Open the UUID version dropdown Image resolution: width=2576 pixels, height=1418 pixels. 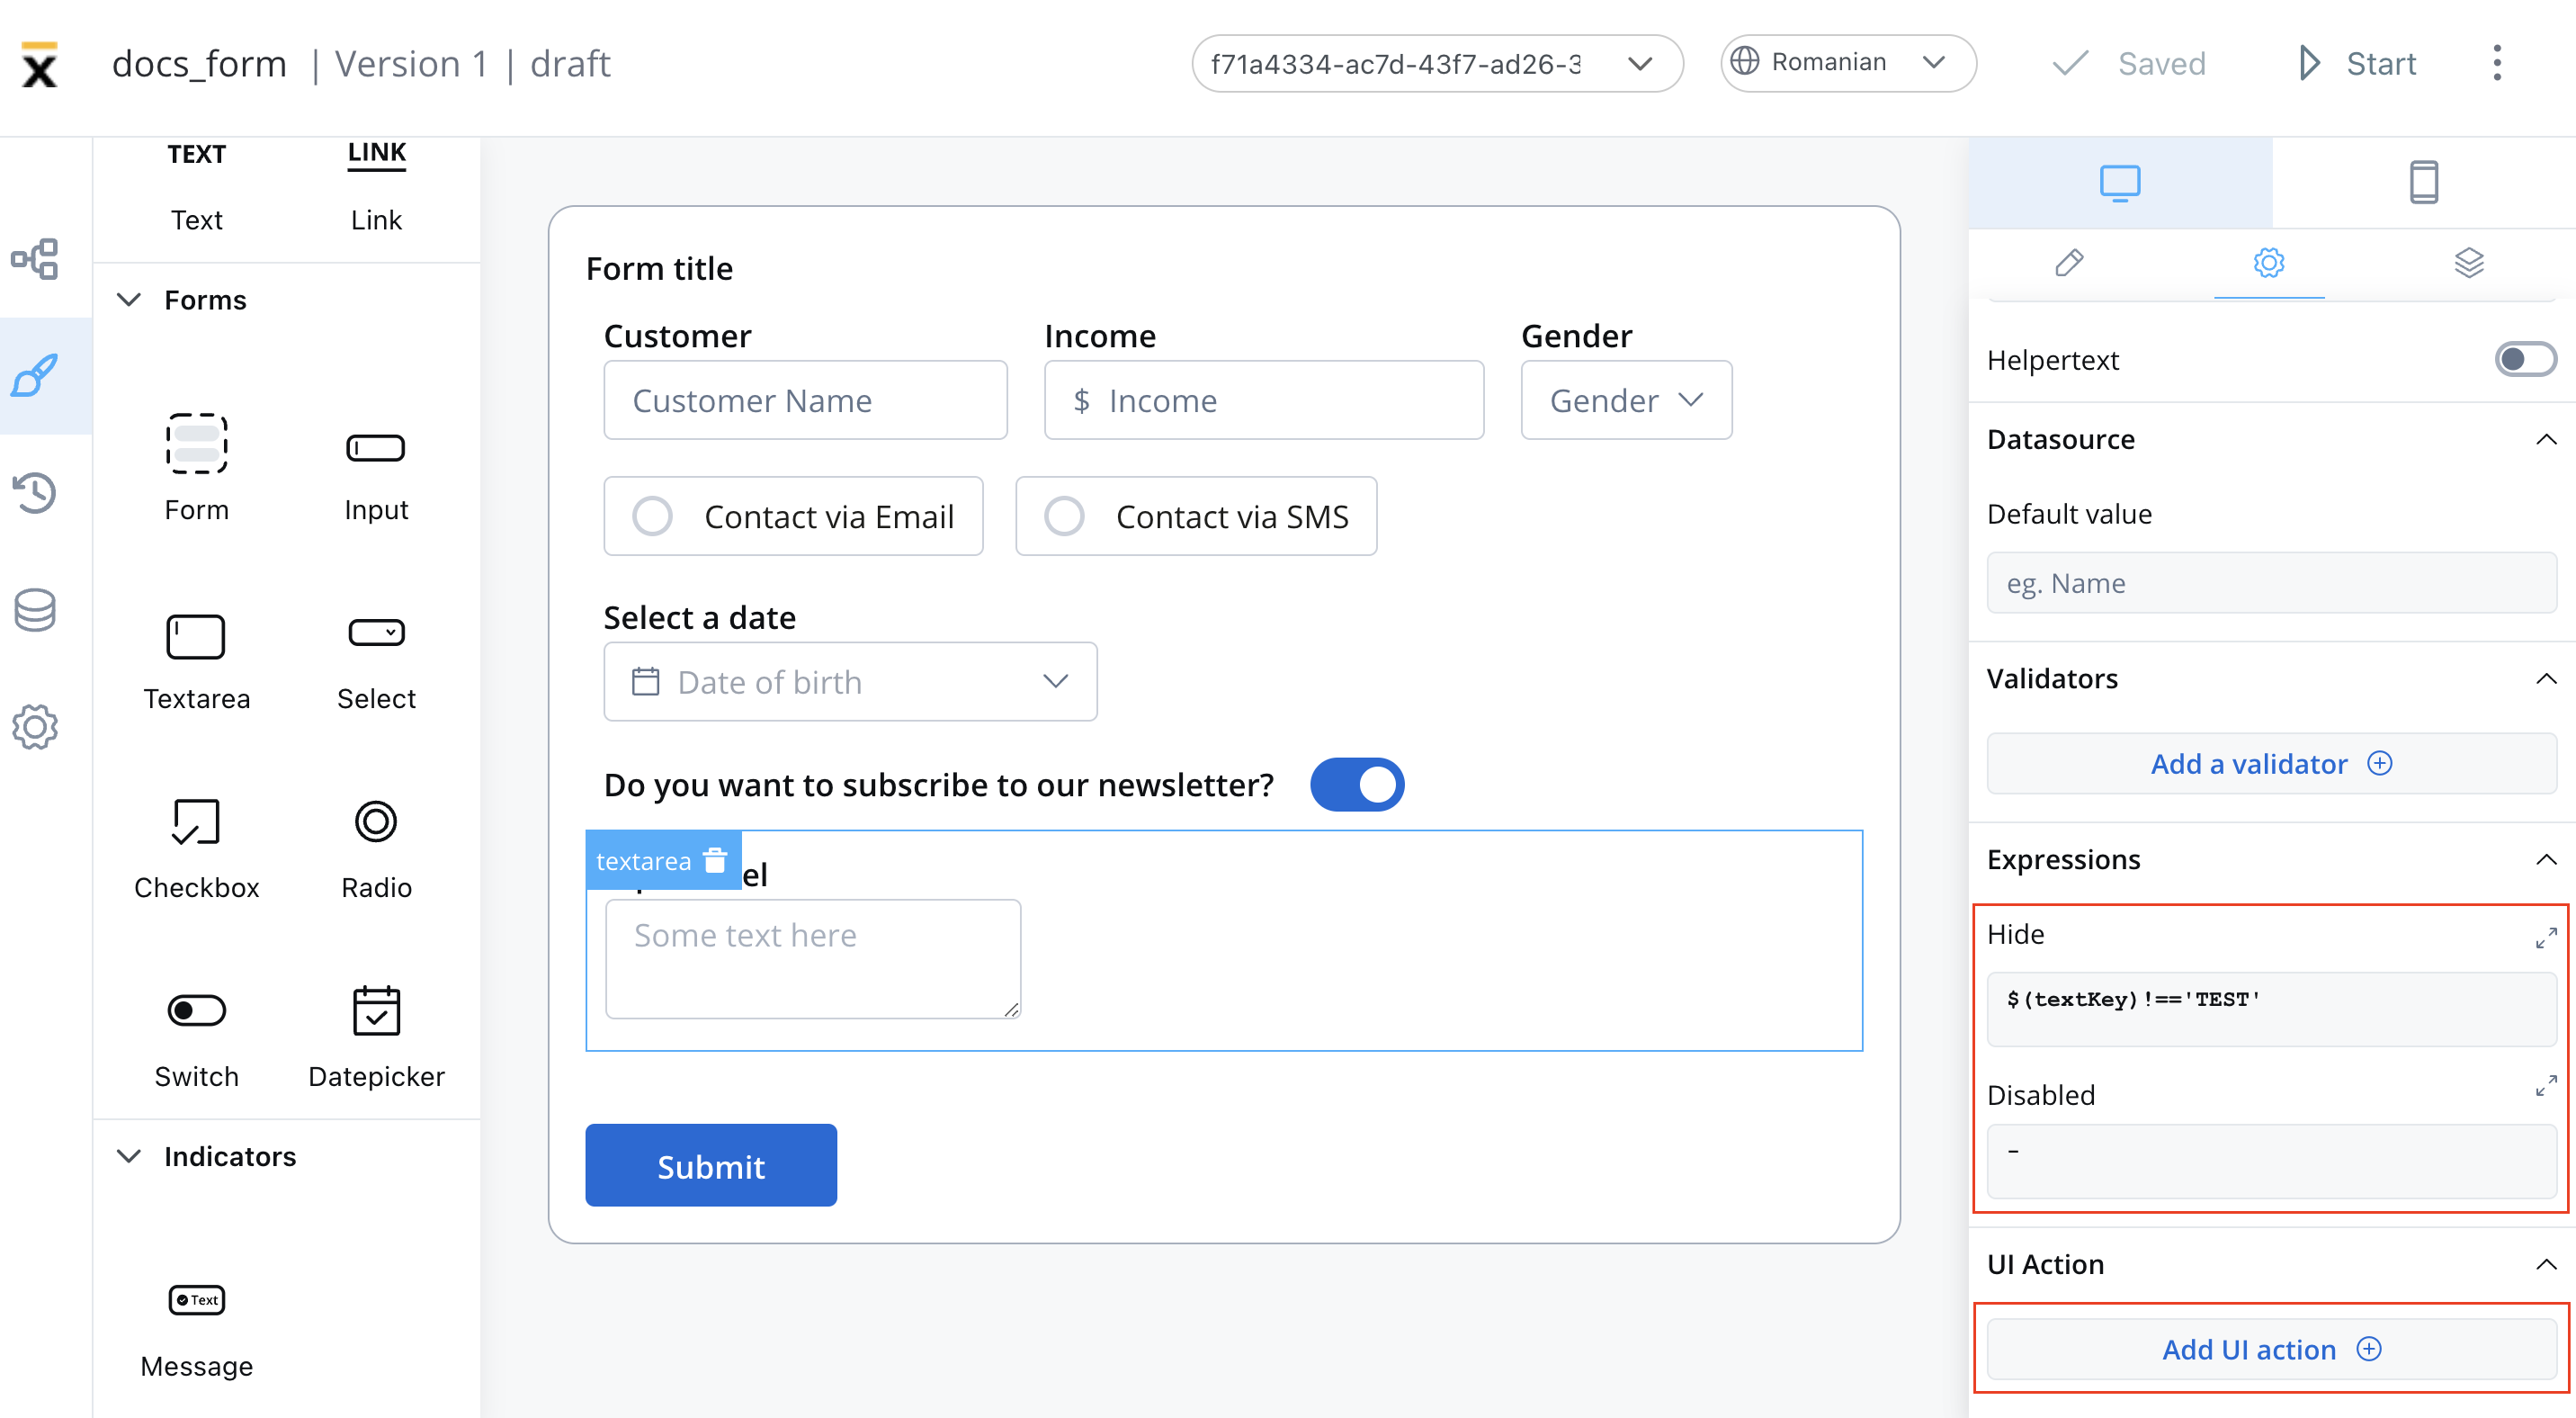point(1437,64)
